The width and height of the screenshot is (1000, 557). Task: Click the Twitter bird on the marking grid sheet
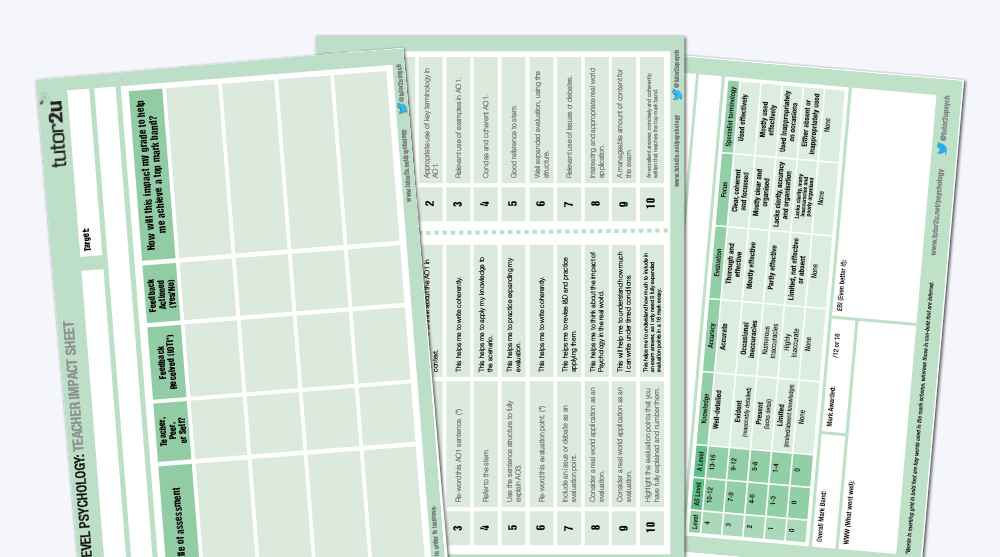tap(941, 149)
